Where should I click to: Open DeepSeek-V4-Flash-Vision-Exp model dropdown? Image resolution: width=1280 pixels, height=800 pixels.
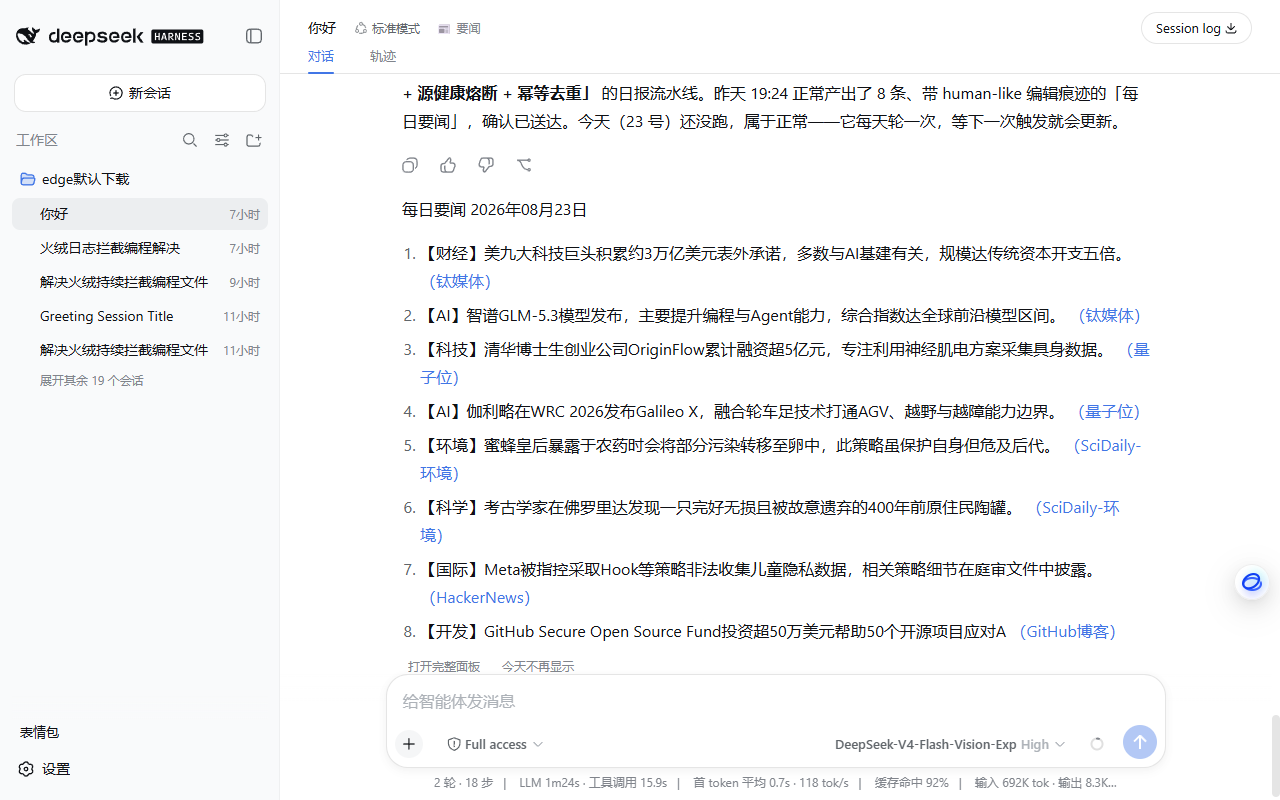pos(950,744)
